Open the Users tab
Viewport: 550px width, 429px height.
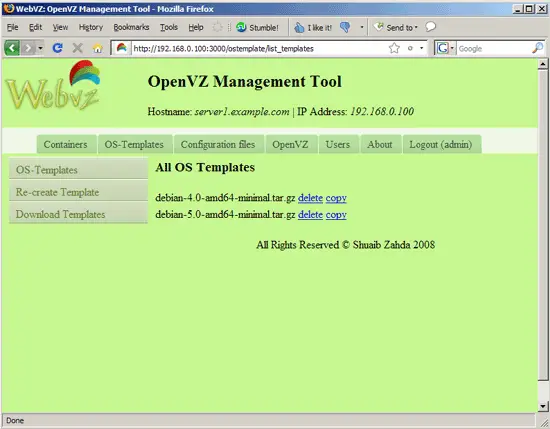point(338,144)
